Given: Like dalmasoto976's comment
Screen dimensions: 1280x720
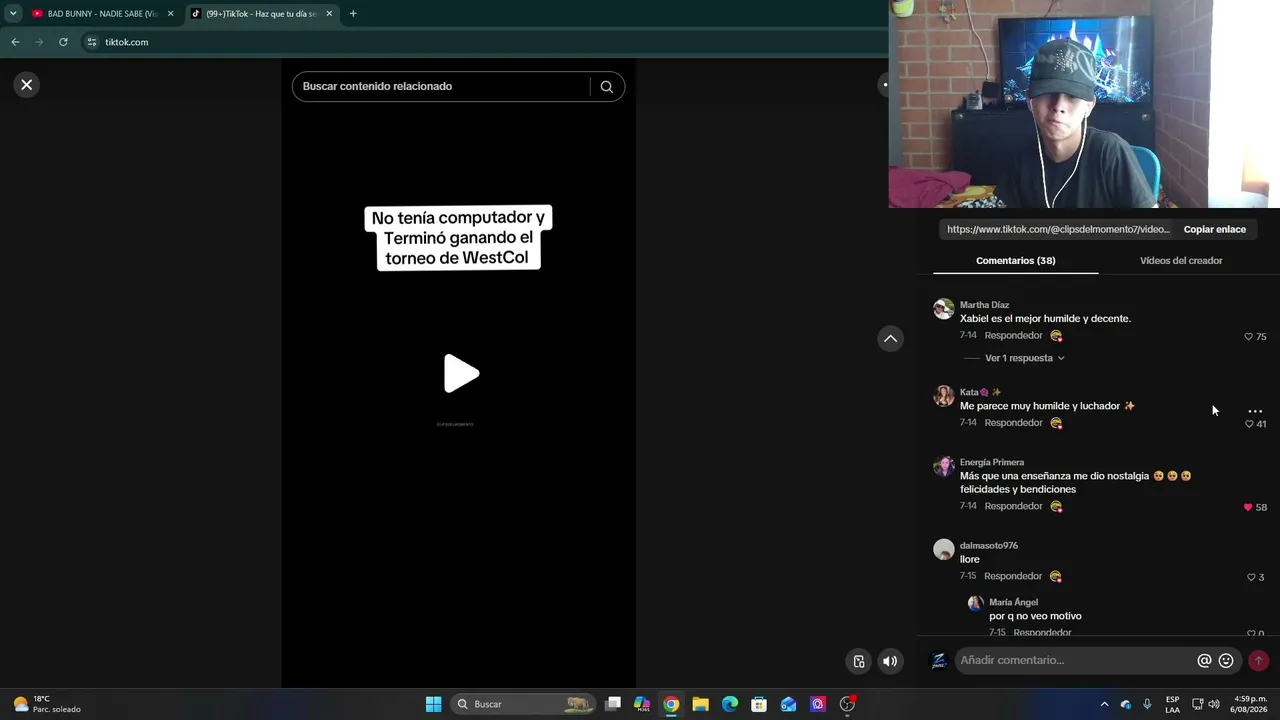Looking at the screenshot, I should (x=1251, y=577).
